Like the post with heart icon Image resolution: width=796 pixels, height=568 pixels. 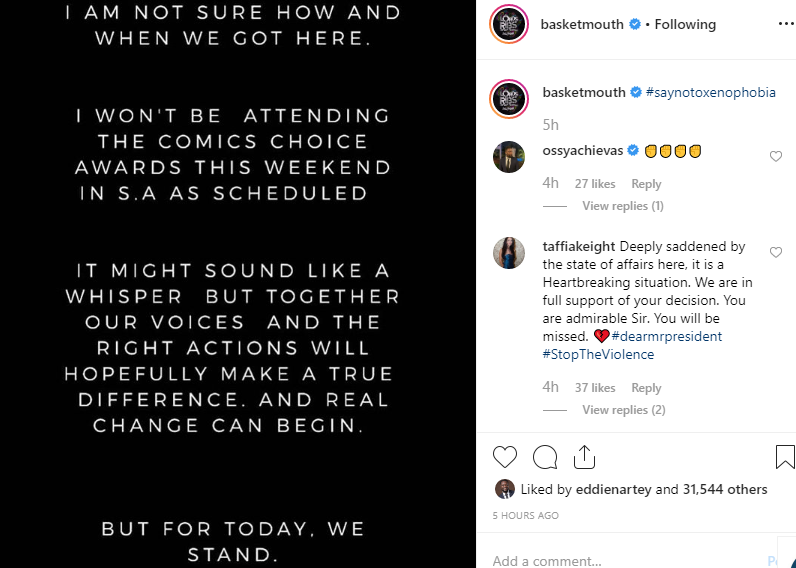click(506, 457)
